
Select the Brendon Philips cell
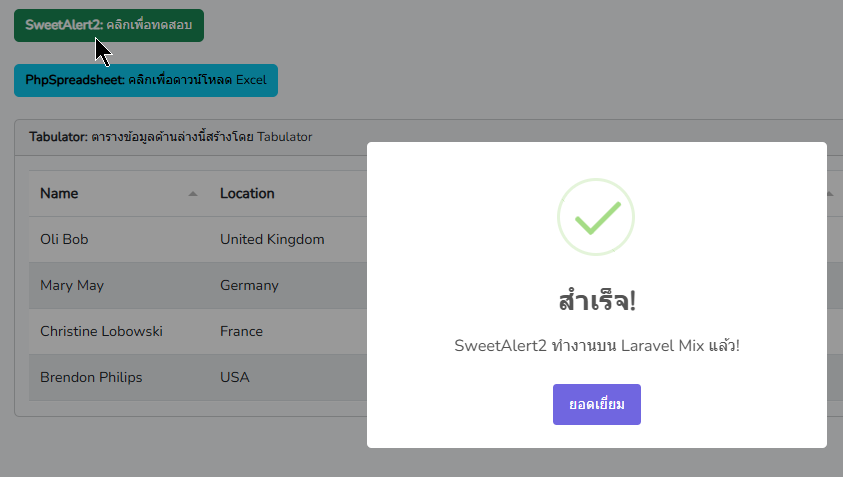[91, 378]
